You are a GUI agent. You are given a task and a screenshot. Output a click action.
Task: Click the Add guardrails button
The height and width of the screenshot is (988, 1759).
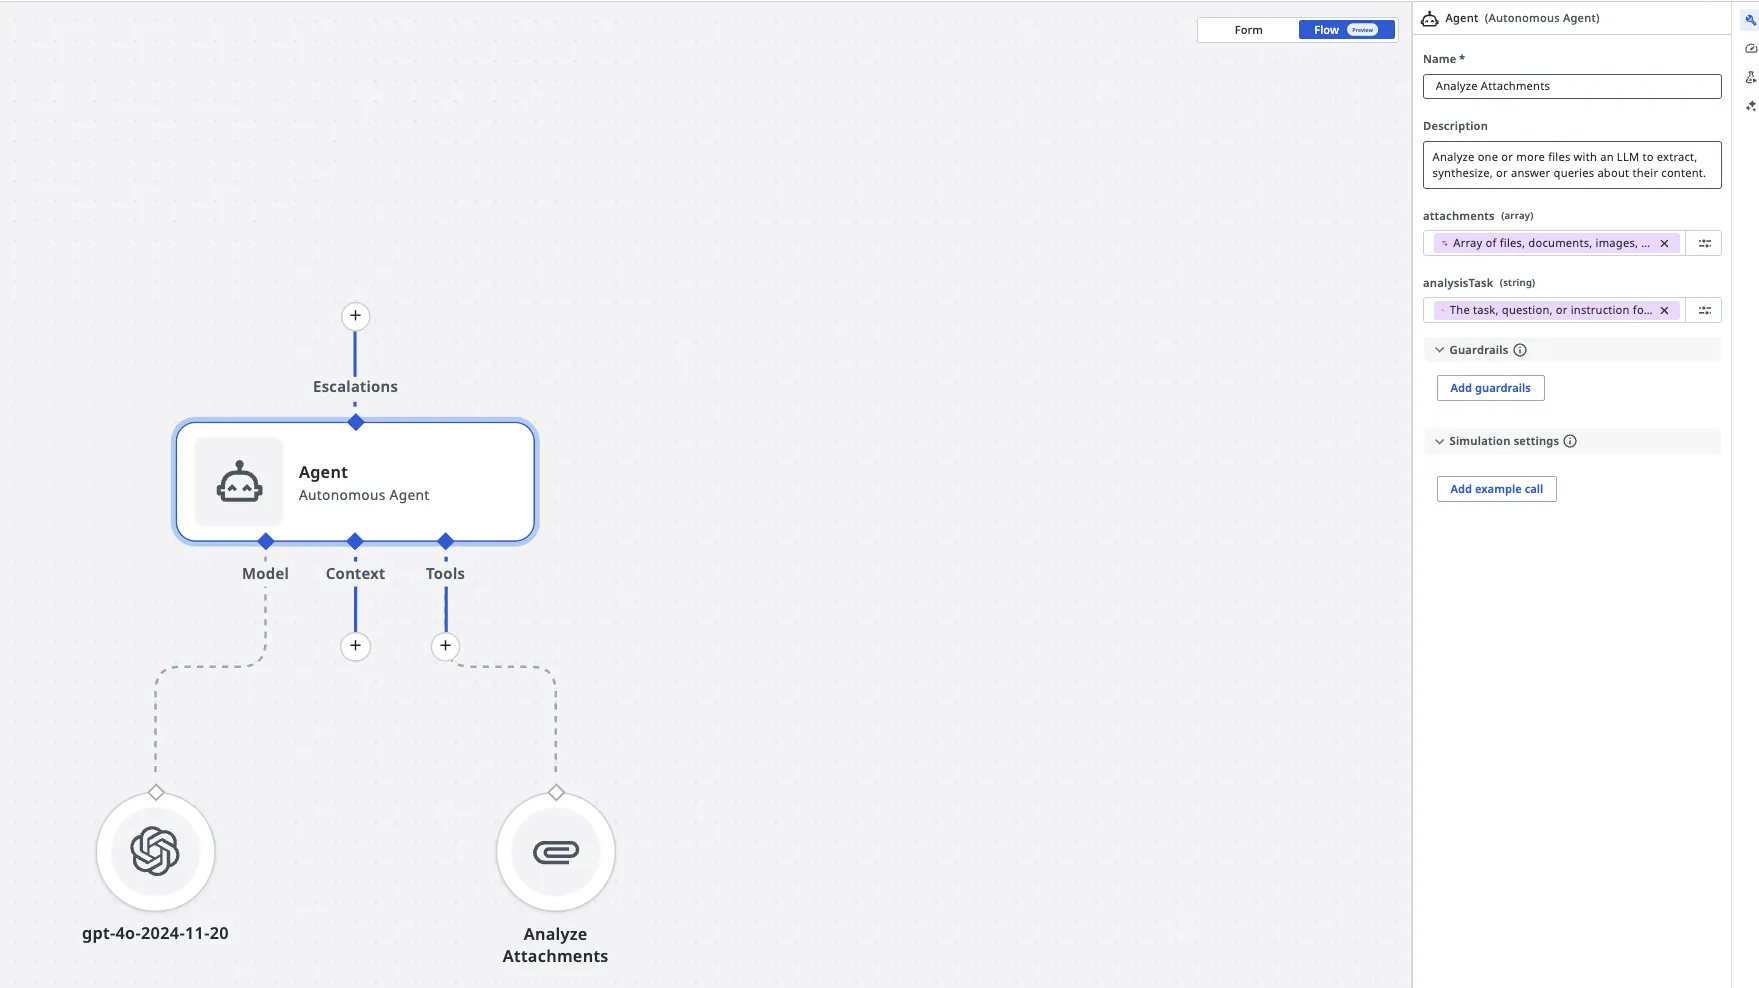1489,387
